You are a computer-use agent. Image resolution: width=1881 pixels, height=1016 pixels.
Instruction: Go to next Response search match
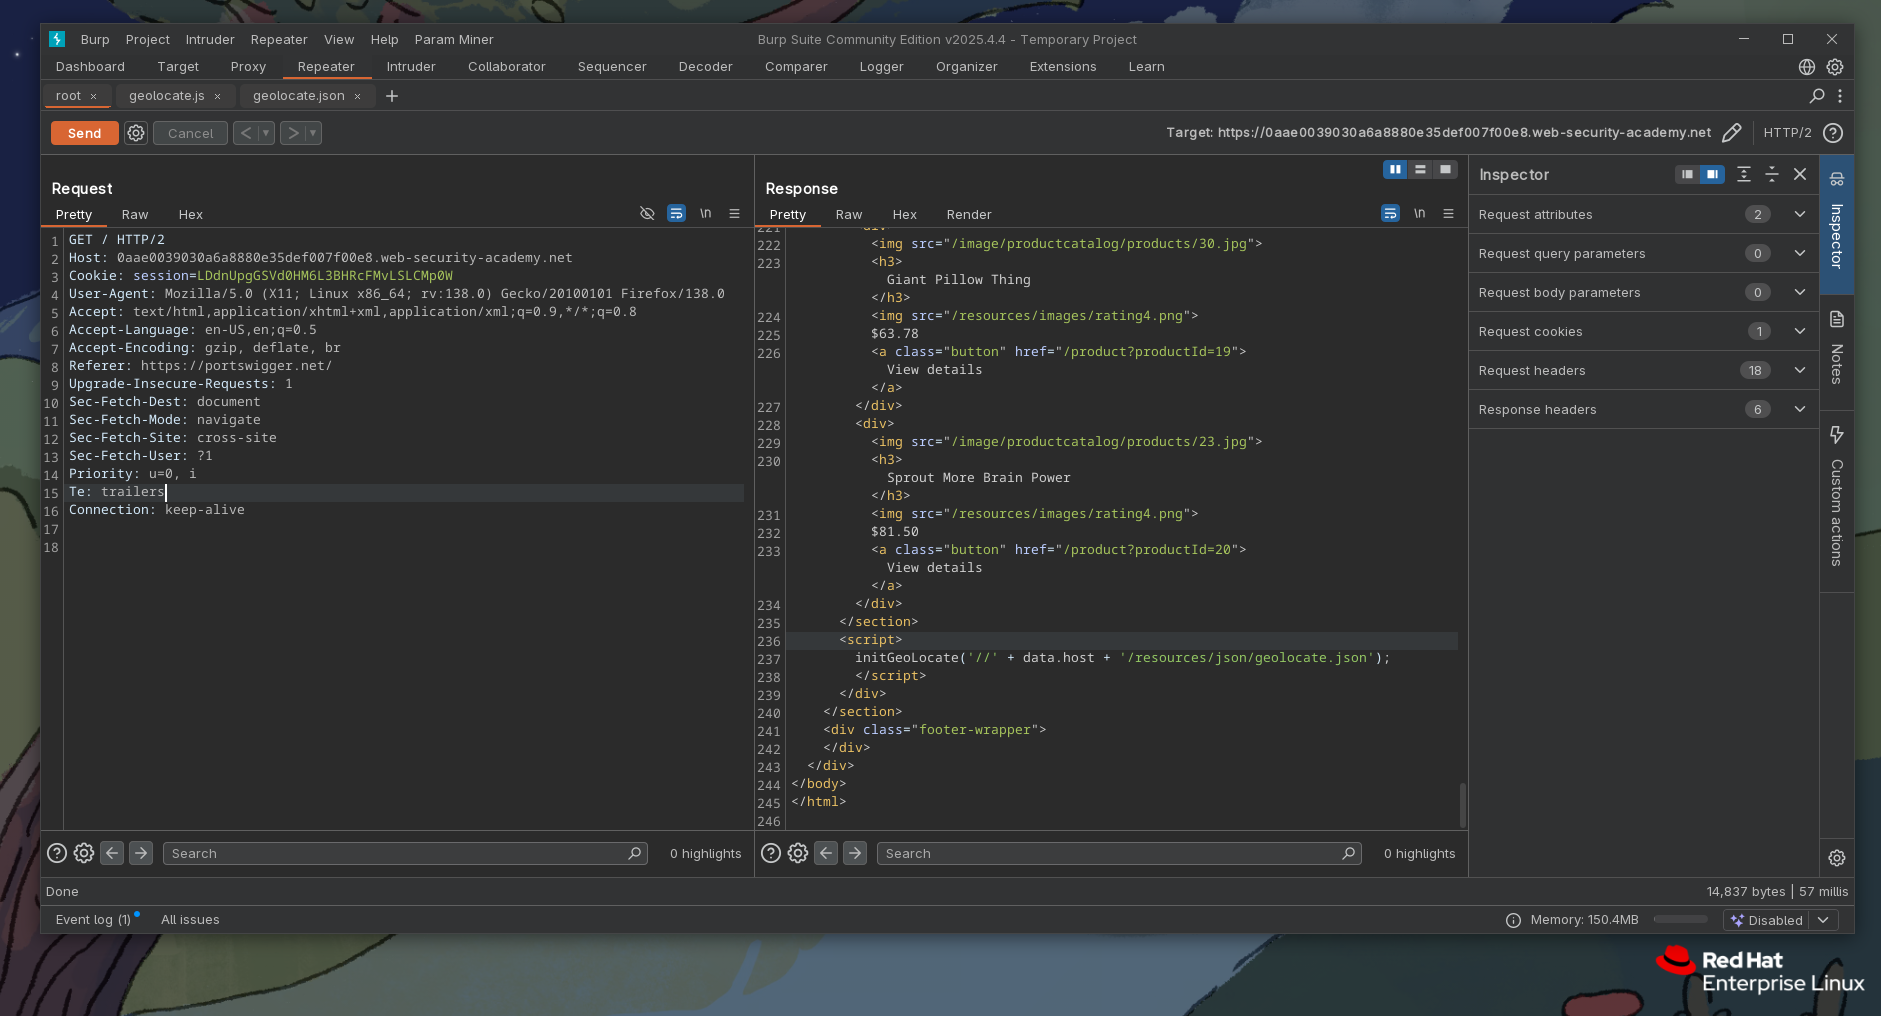[855, 853]
